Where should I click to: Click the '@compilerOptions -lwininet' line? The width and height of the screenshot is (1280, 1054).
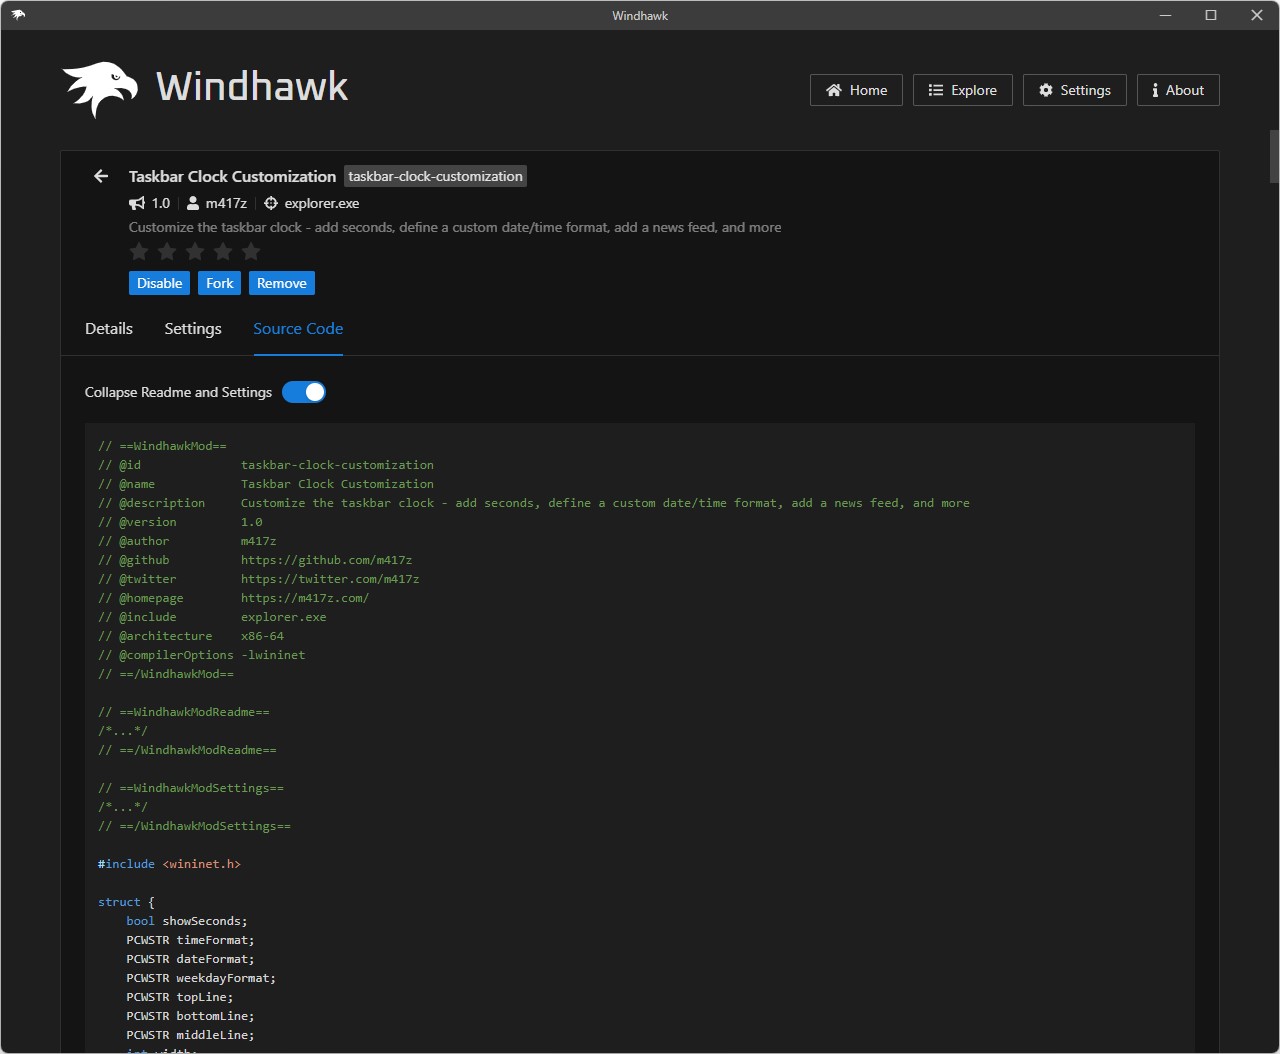pyautogui.click(x=201, y=655)
